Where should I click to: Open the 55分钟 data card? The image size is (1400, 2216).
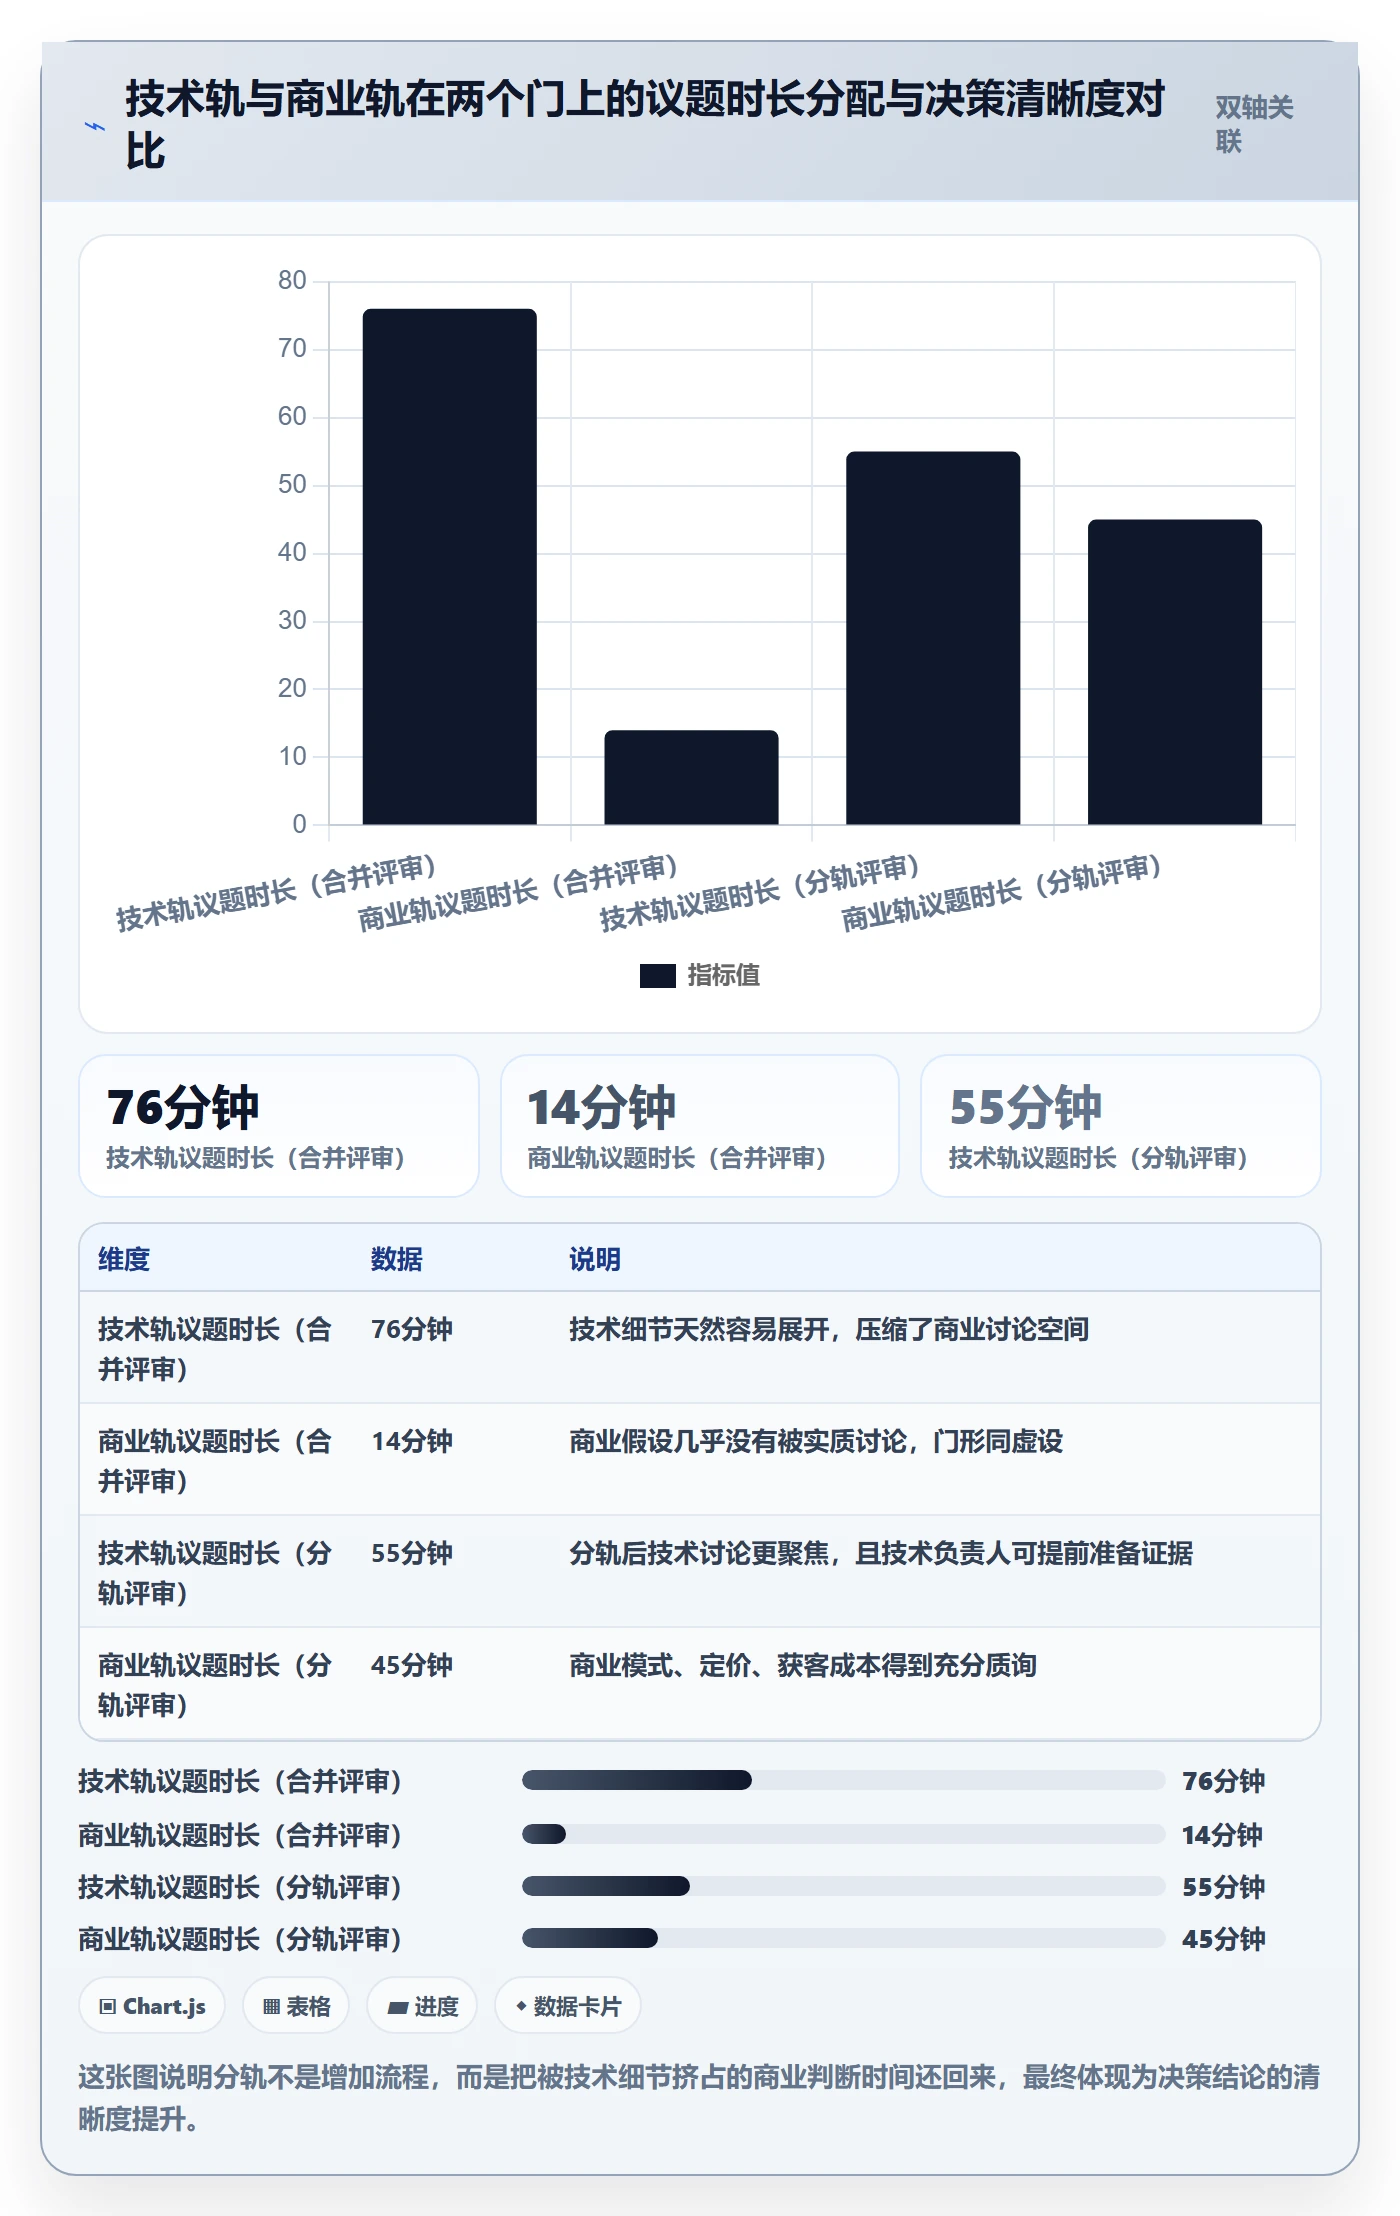1121,1126
